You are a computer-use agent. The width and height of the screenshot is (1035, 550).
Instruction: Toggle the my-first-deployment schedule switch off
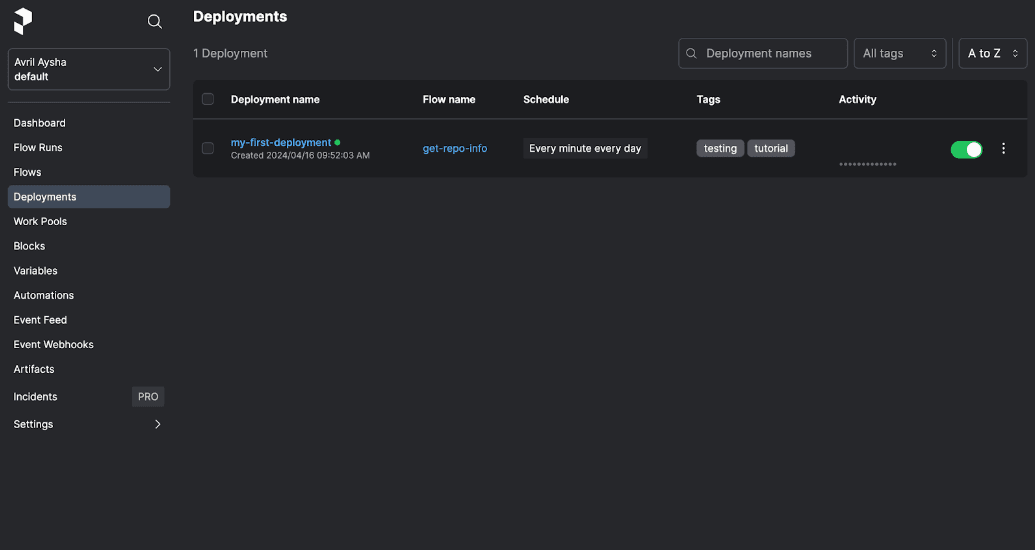pos(966,149)
